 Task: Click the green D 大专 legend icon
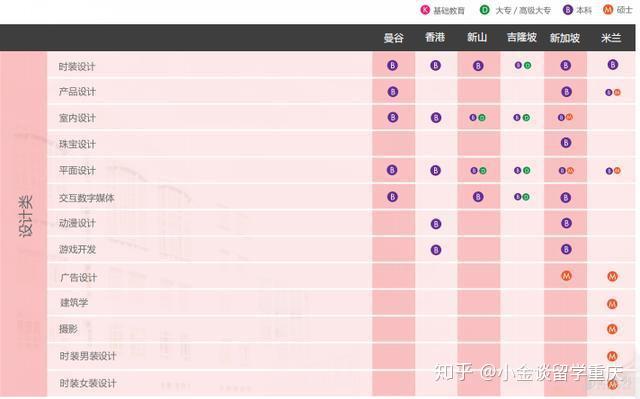[484, 10]
